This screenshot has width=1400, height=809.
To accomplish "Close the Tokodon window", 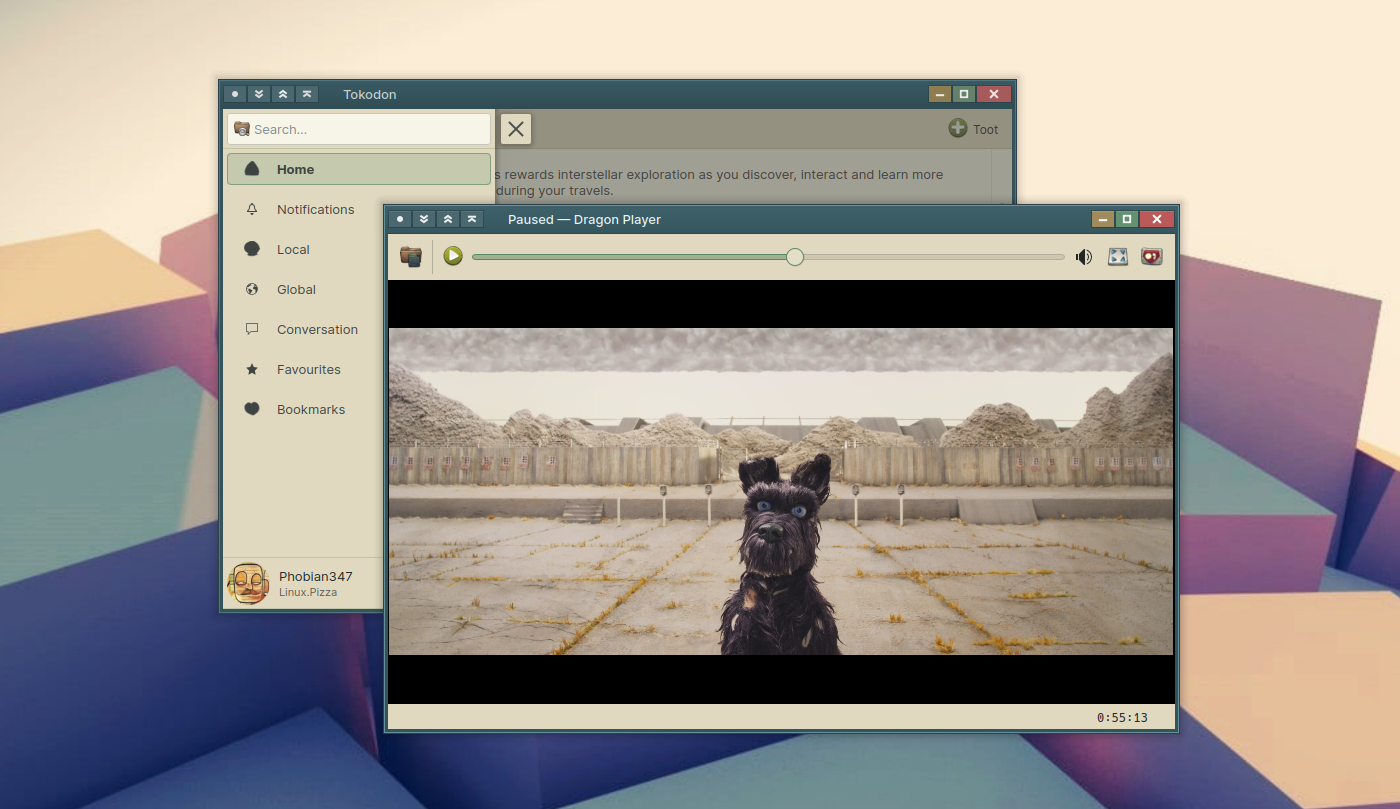I will click(993, 94).
